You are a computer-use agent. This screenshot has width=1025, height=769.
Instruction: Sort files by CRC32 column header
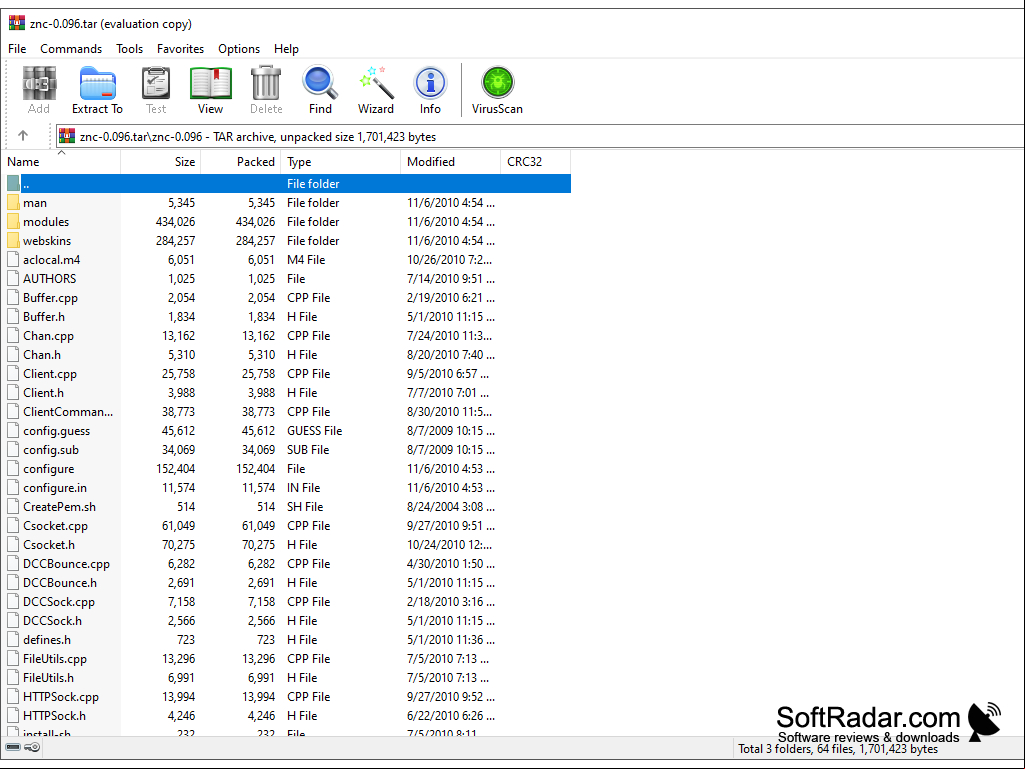(x=535, y=162)
